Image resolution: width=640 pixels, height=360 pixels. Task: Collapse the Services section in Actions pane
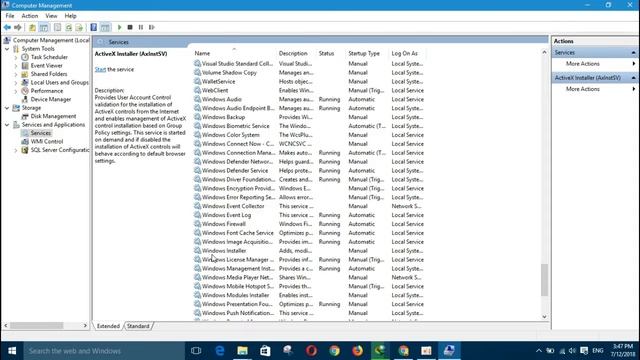(633, 53)
